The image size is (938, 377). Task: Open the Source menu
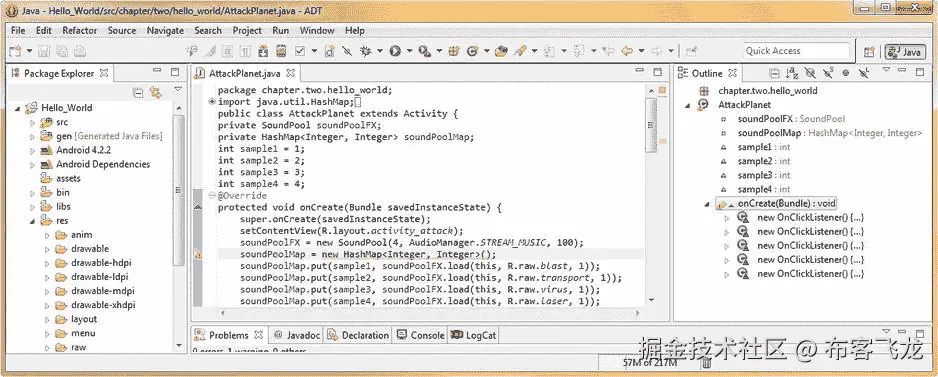click(x=122, y=31)
